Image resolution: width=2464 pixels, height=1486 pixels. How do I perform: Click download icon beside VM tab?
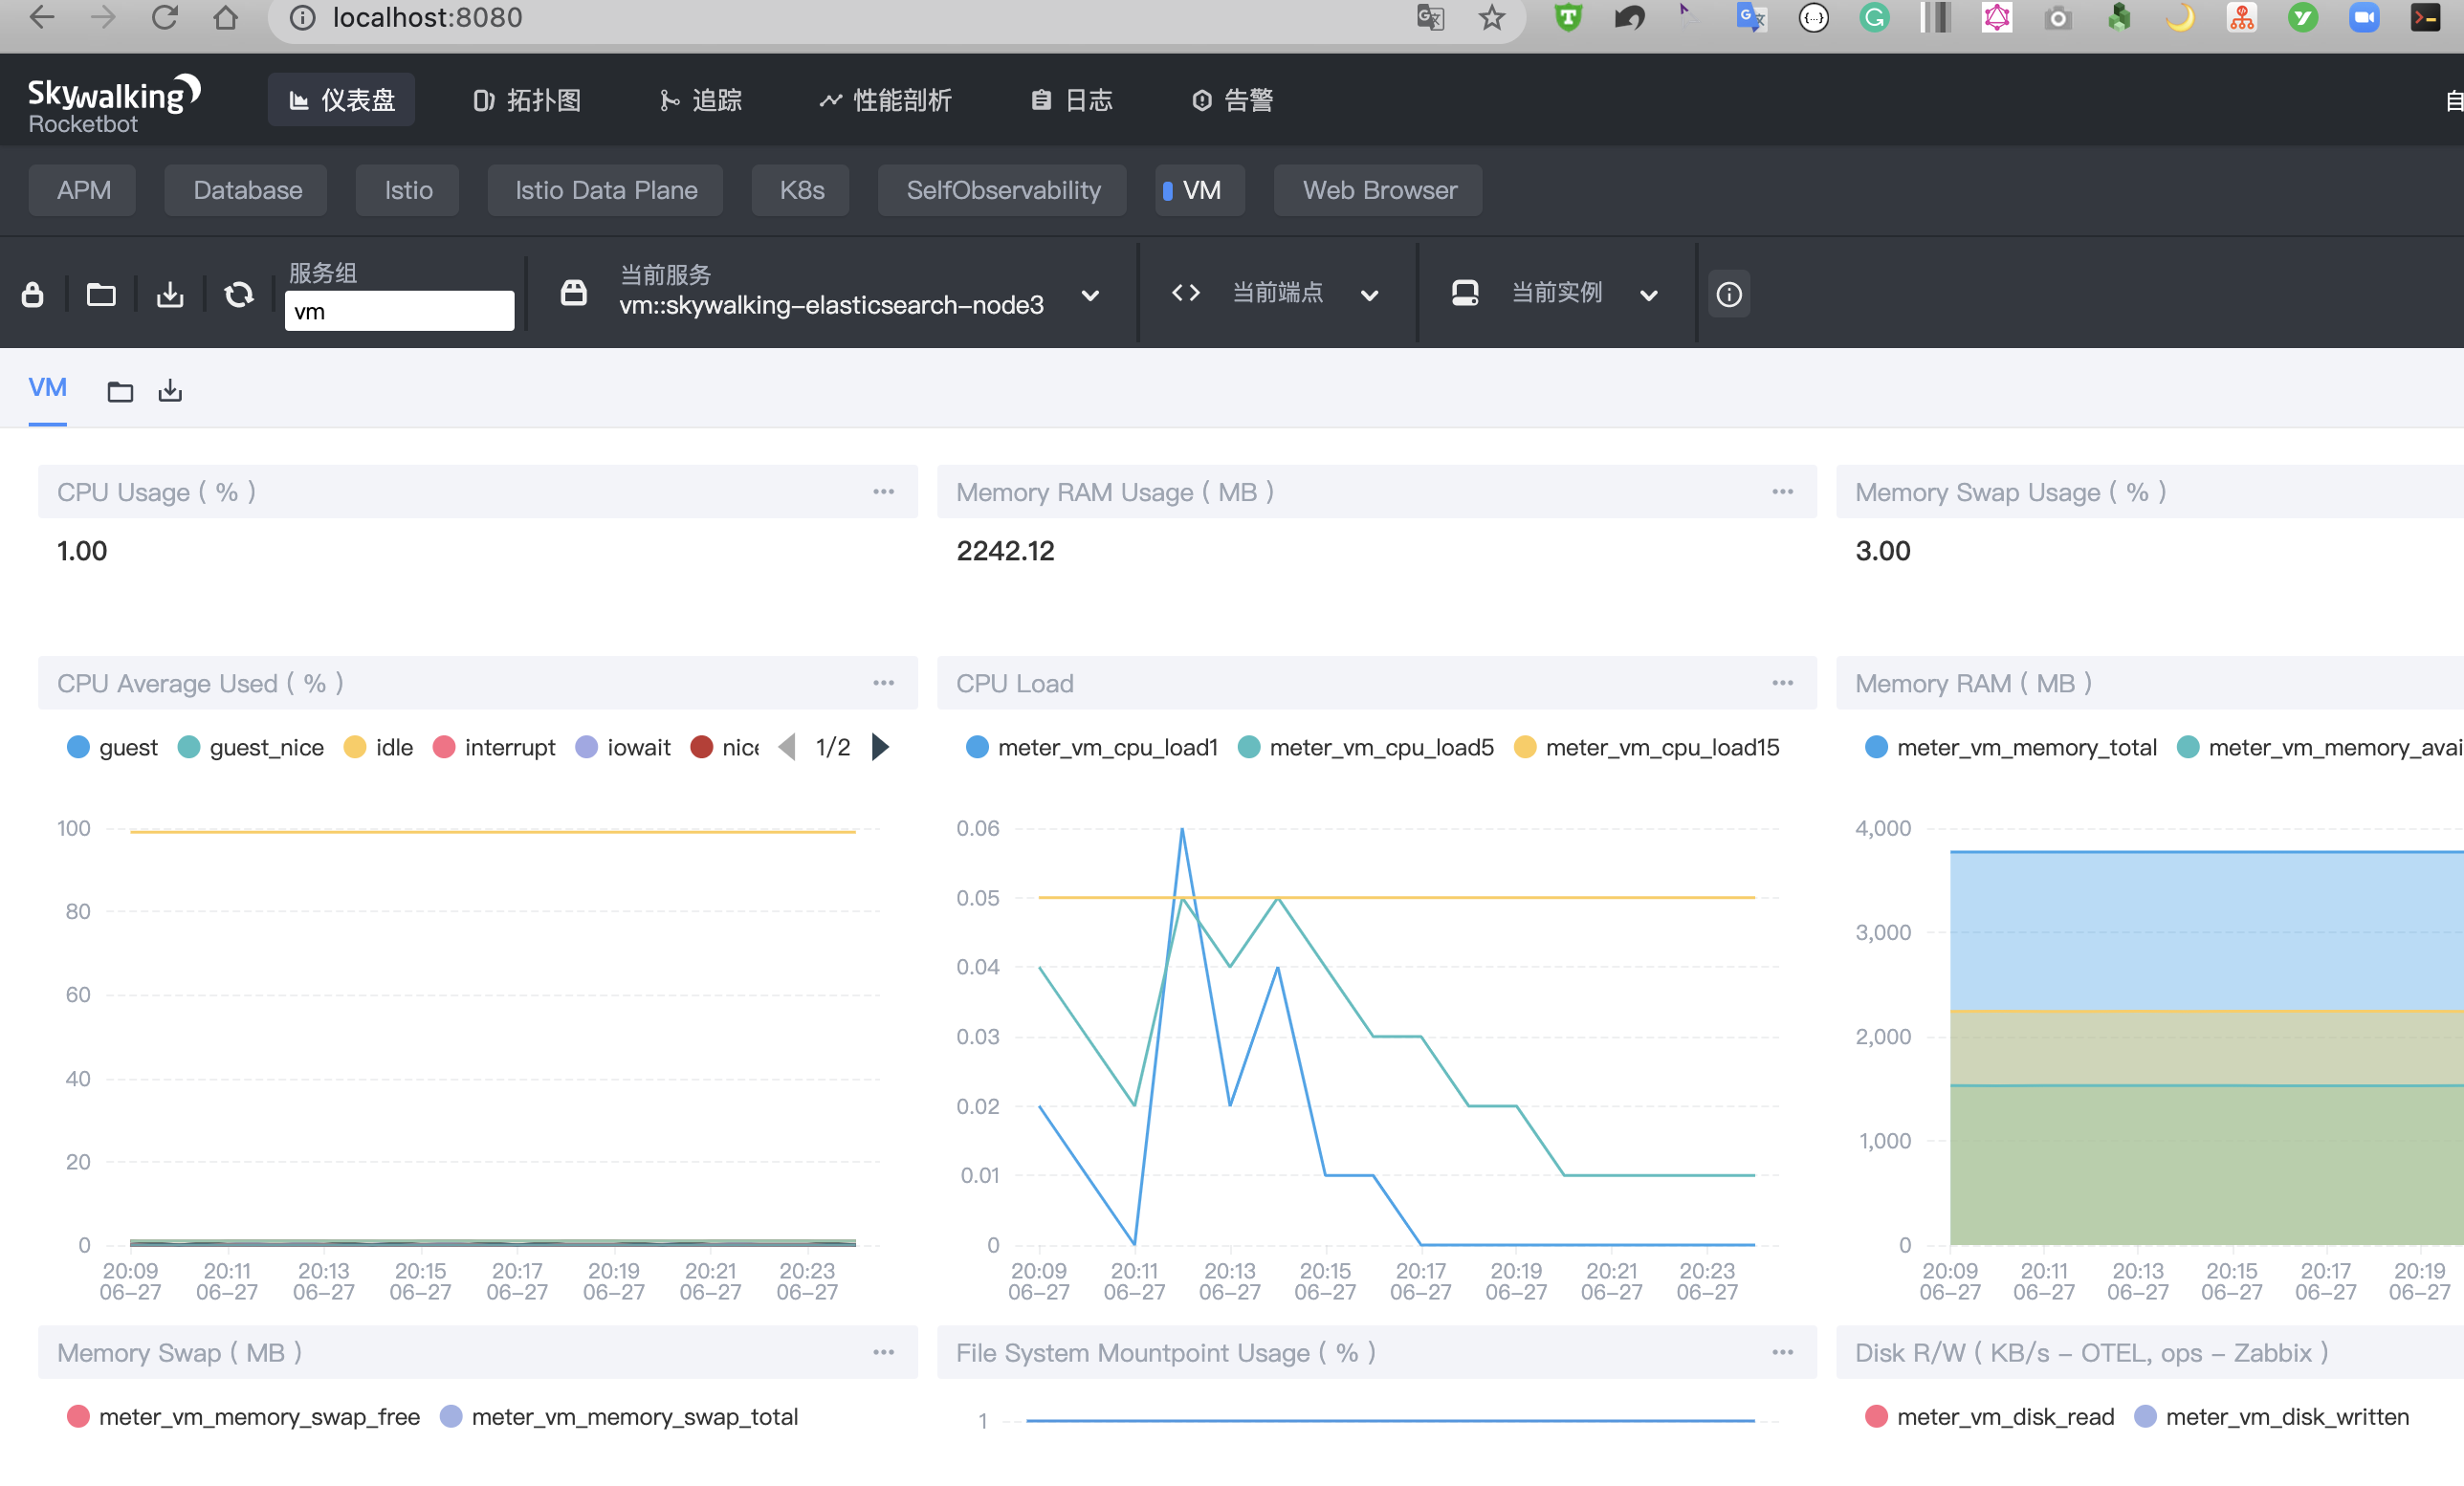point(170,391)
